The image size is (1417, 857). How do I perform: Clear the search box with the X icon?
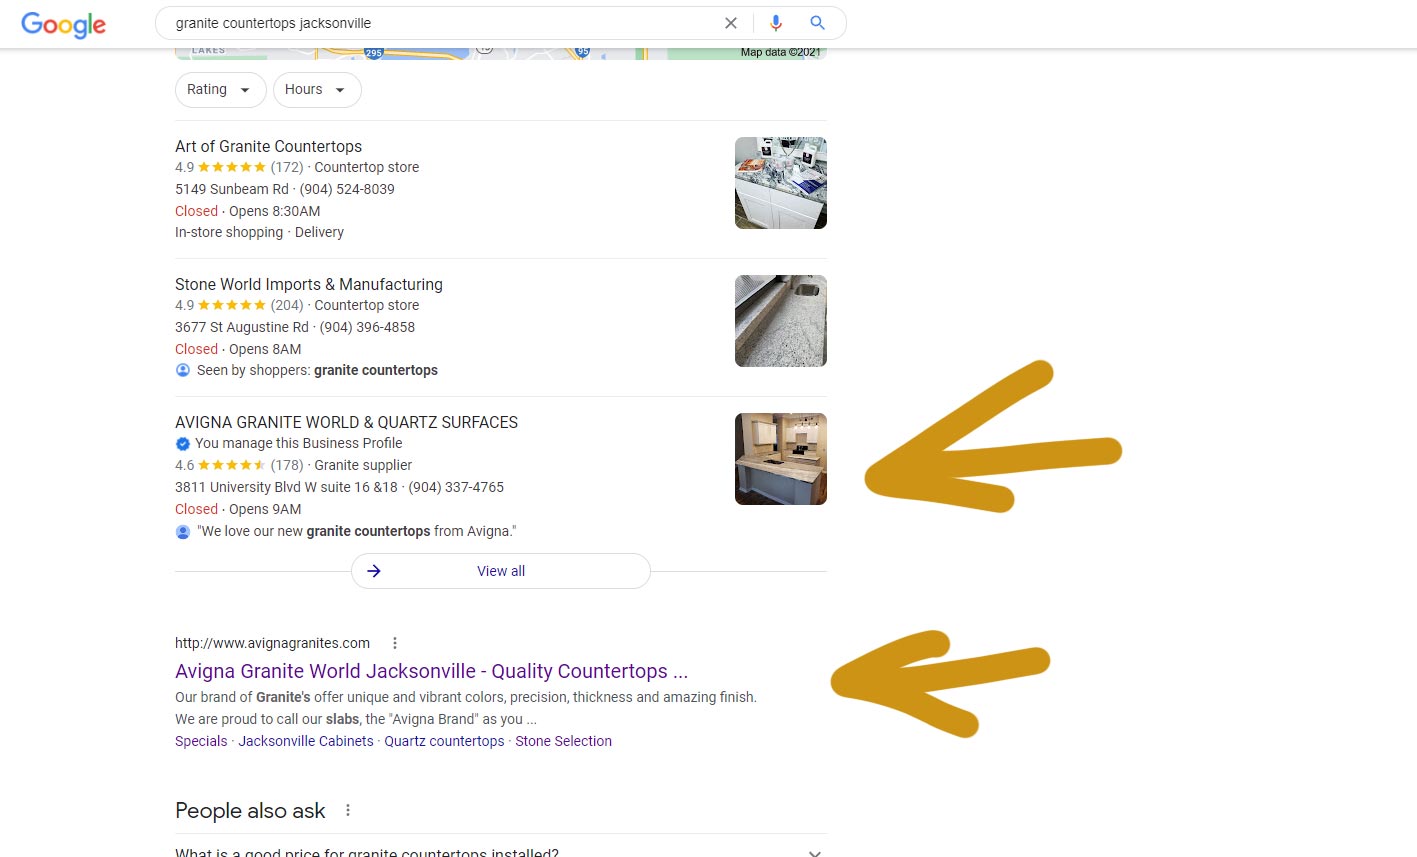(731, 23)
